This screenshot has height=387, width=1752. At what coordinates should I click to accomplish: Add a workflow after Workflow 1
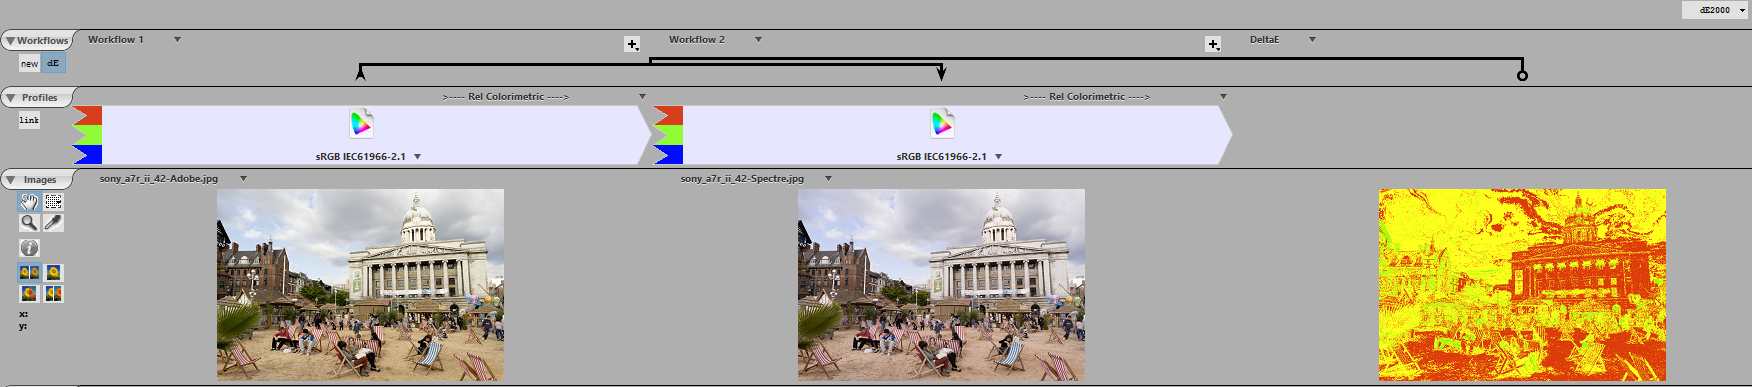click(632, 44)
